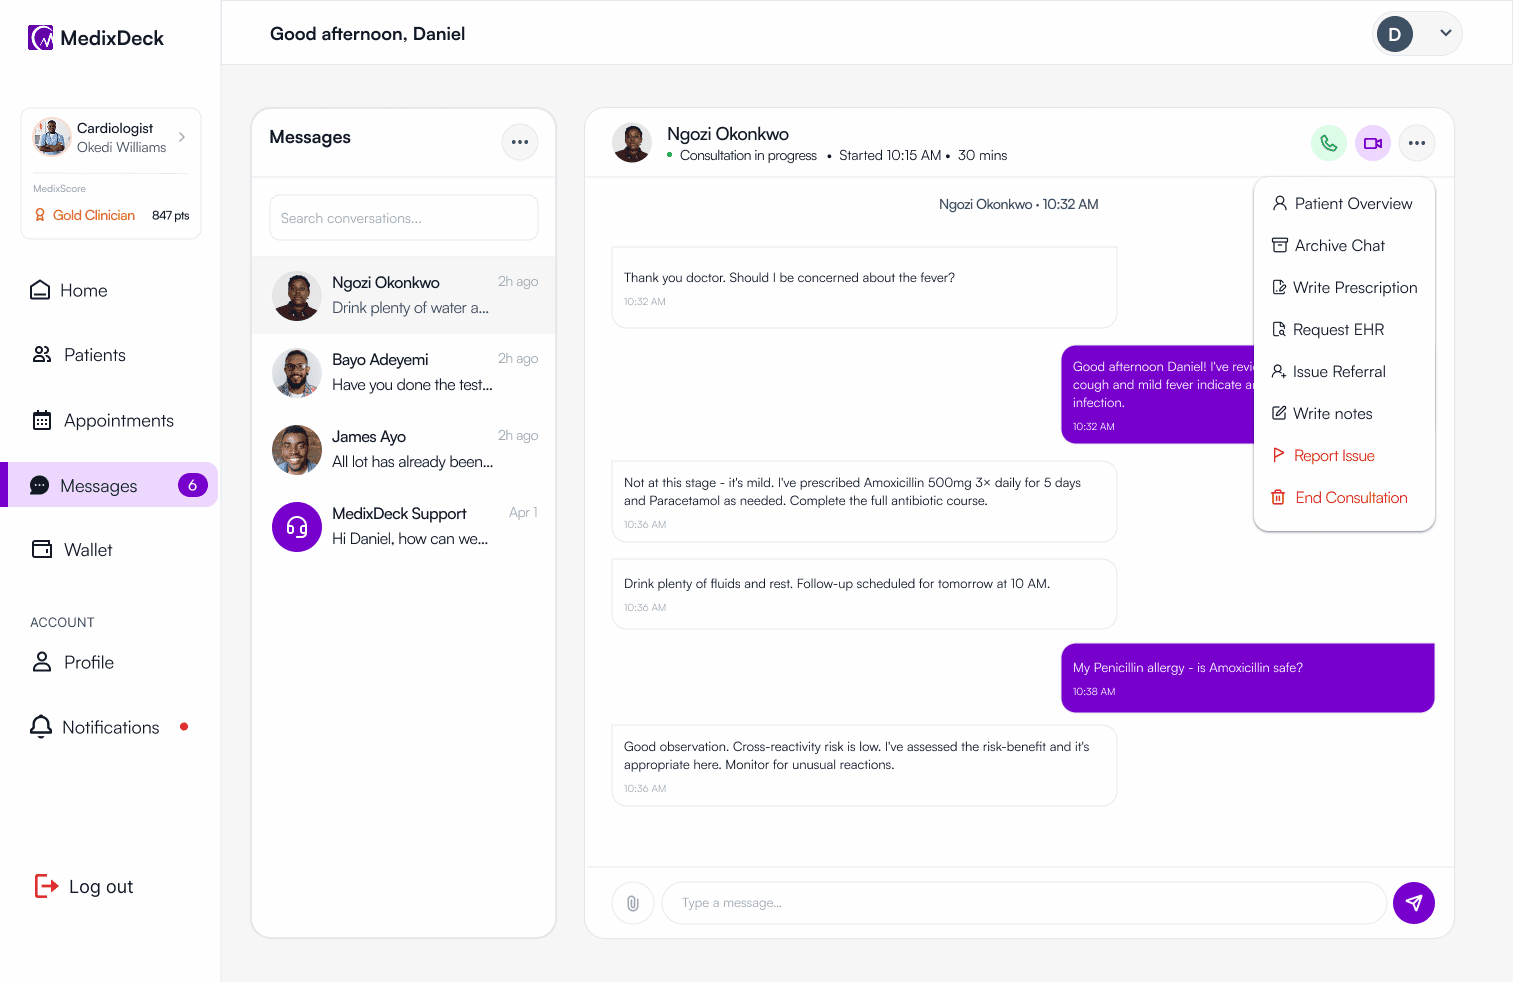Click the Gold Clinician badge
1513x982 pixels.
(x=85, y=215)
